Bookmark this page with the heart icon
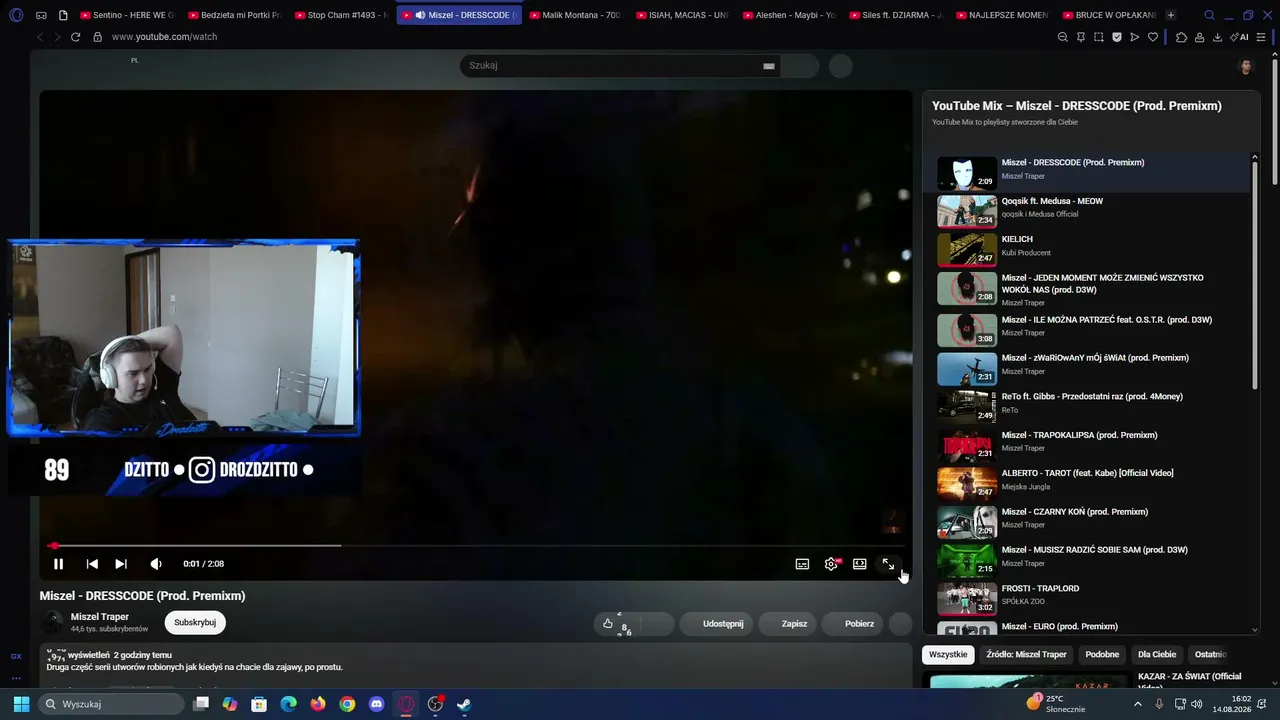The height and width of the screenshot is (720, 1280). pos(1153,37)
